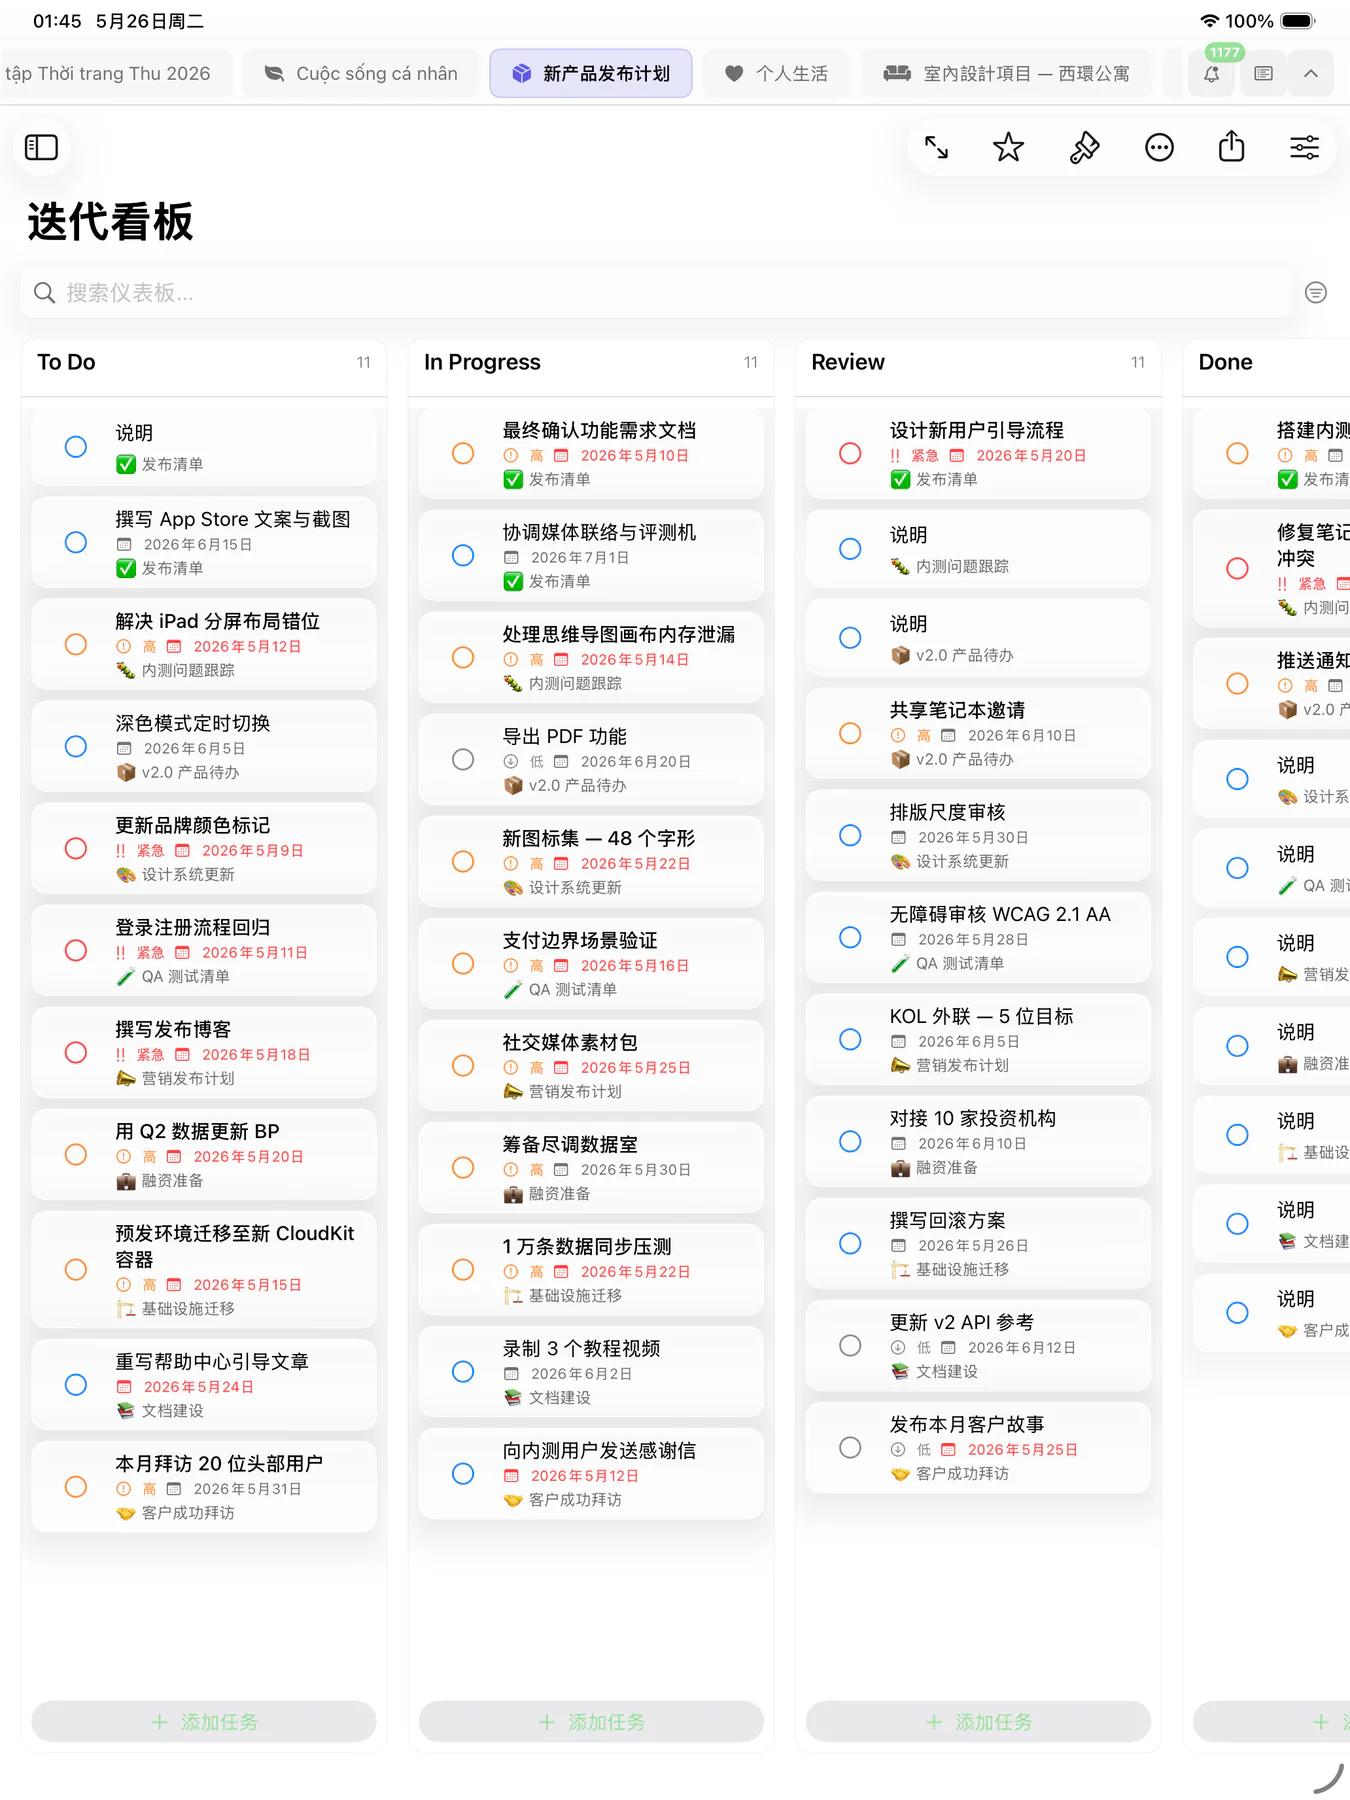Open the more options ellipsis icon
1350x1800 pixels.
click(1159, 148)
